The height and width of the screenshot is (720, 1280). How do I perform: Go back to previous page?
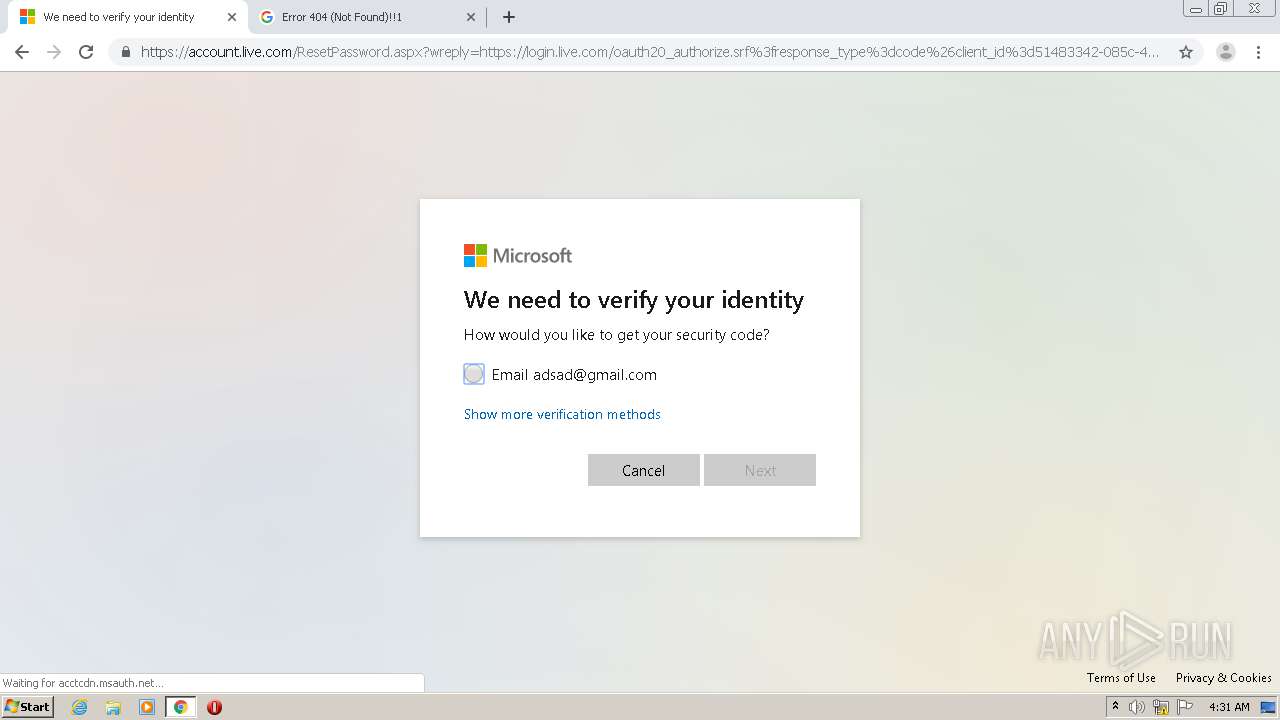(22, 52)
